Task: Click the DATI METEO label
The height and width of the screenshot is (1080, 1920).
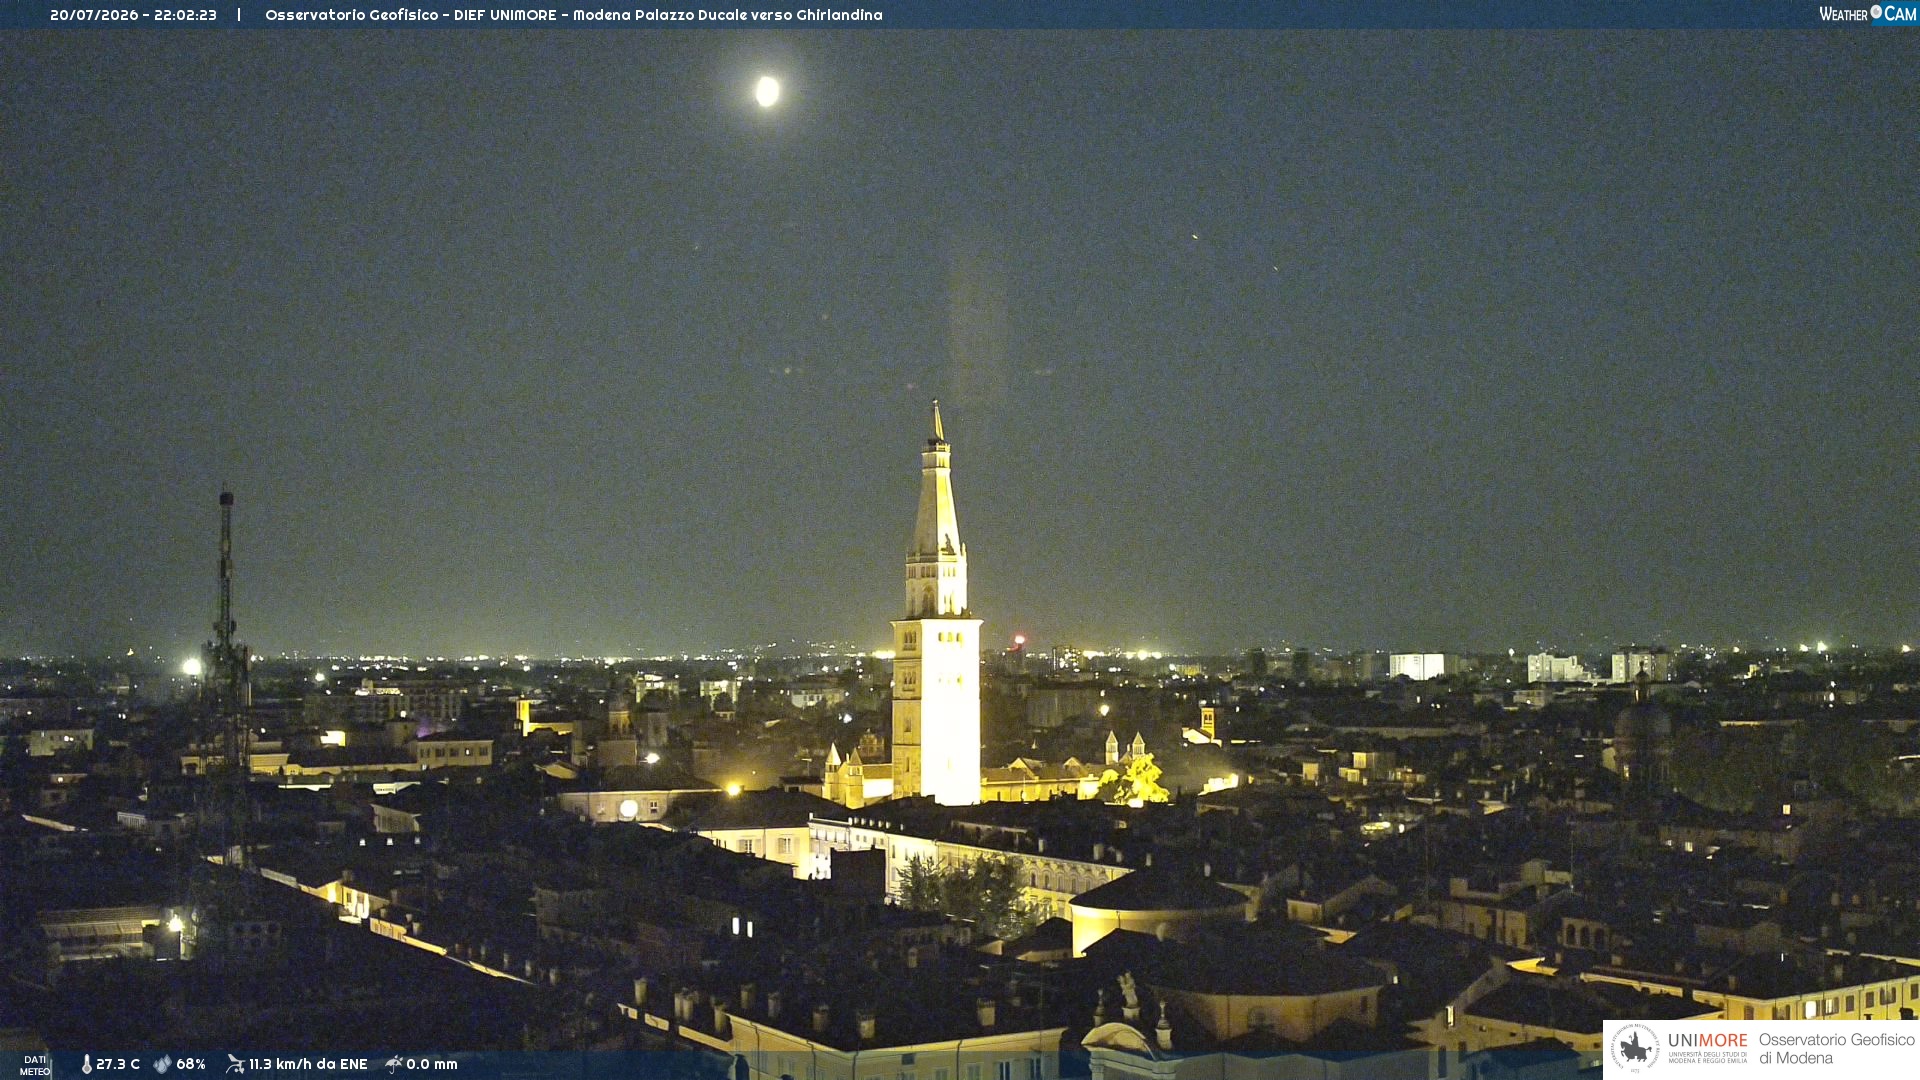Action: point(35,1065)
